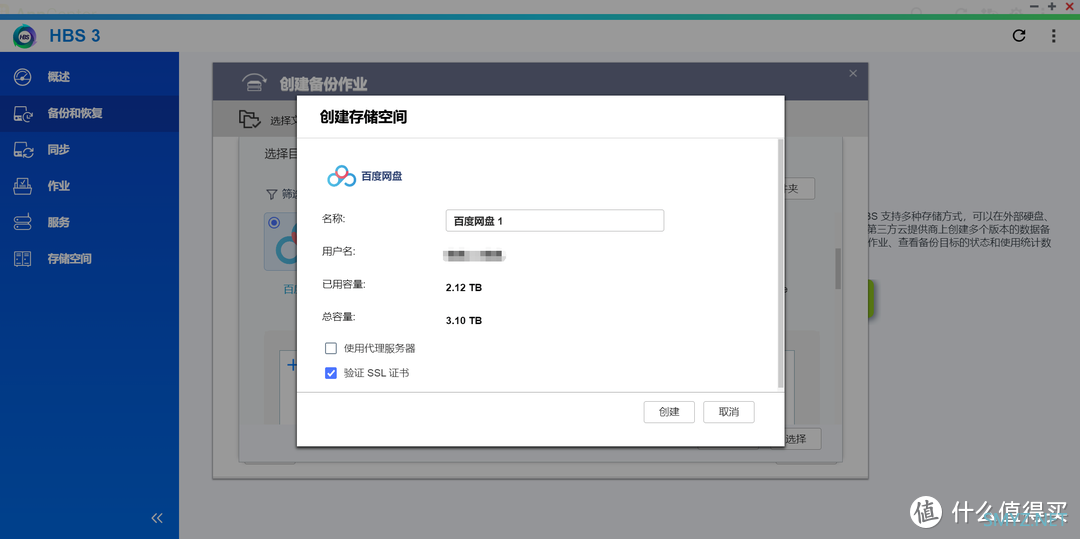Click the 百度网盘 cloud logo
This screenshot has width=1080, height=539.
pos(341,176)
